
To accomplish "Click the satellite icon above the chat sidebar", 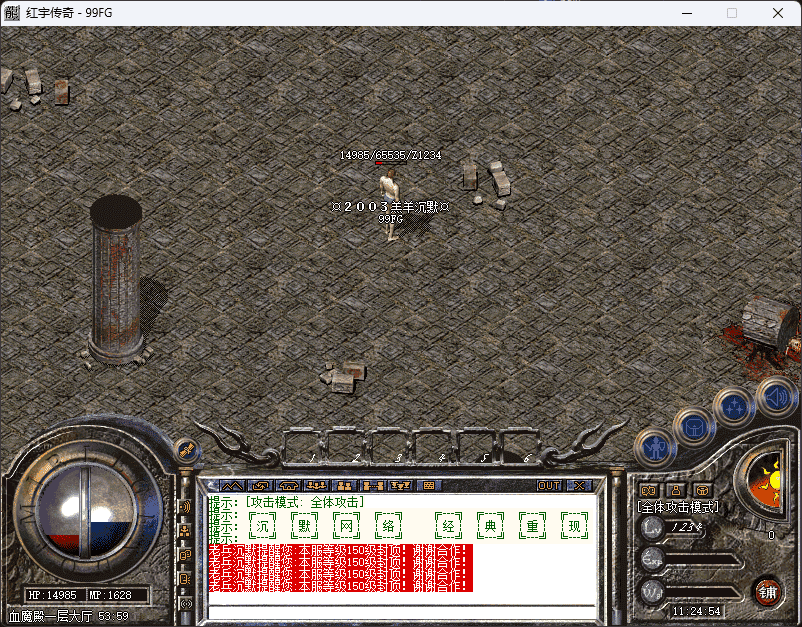I will tap(186, 451).
